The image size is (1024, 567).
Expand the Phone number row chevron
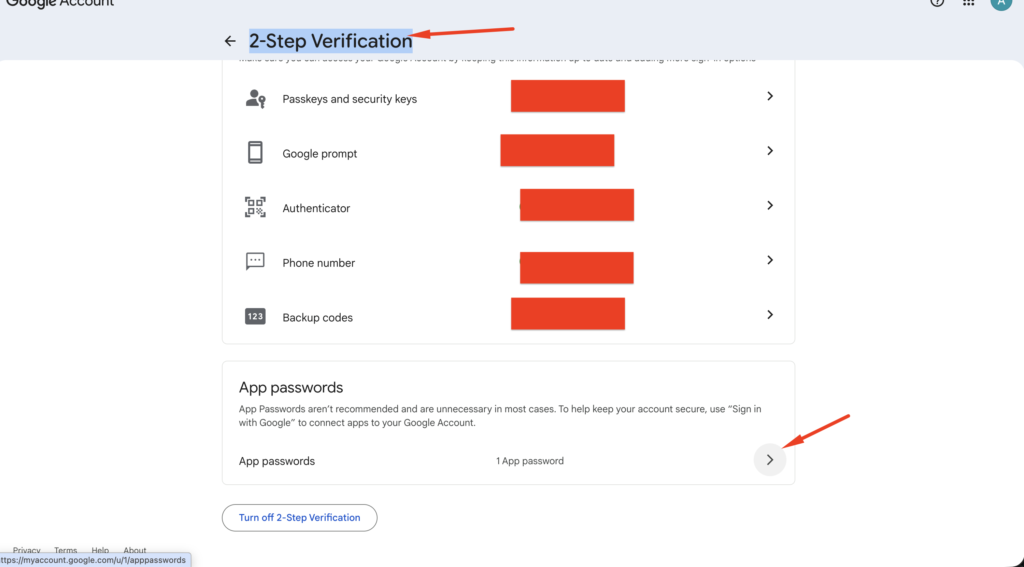(x=770, y=260)
